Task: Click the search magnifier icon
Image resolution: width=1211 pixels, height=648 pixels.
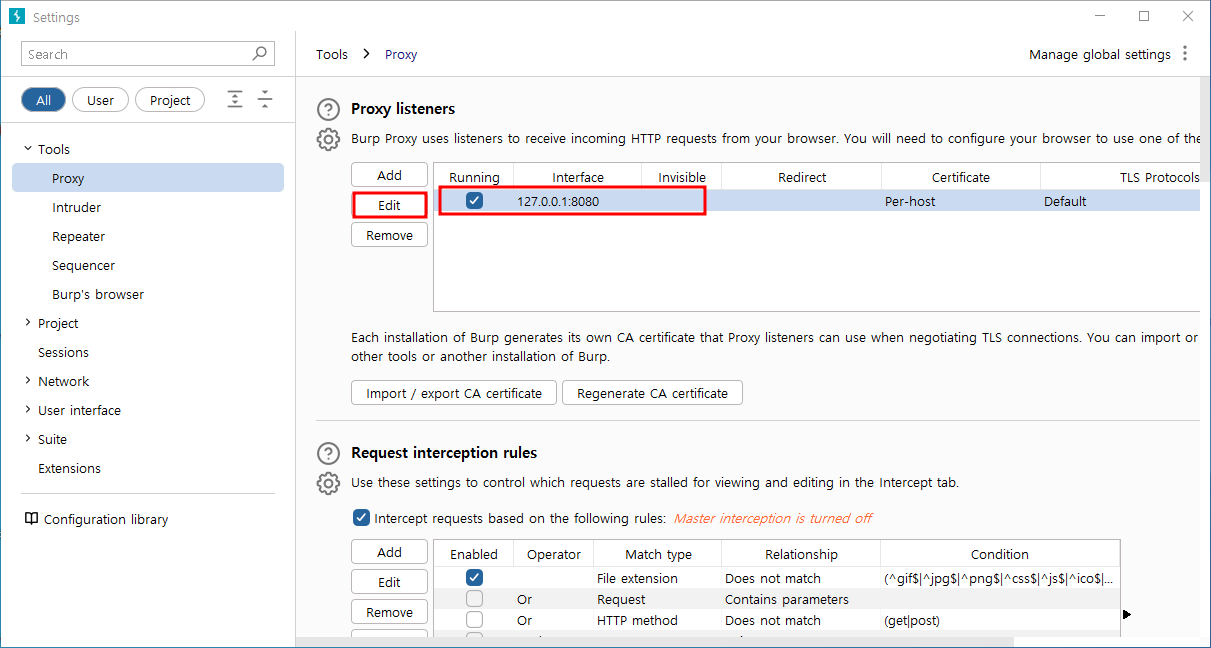Action: tap(260, 54)
